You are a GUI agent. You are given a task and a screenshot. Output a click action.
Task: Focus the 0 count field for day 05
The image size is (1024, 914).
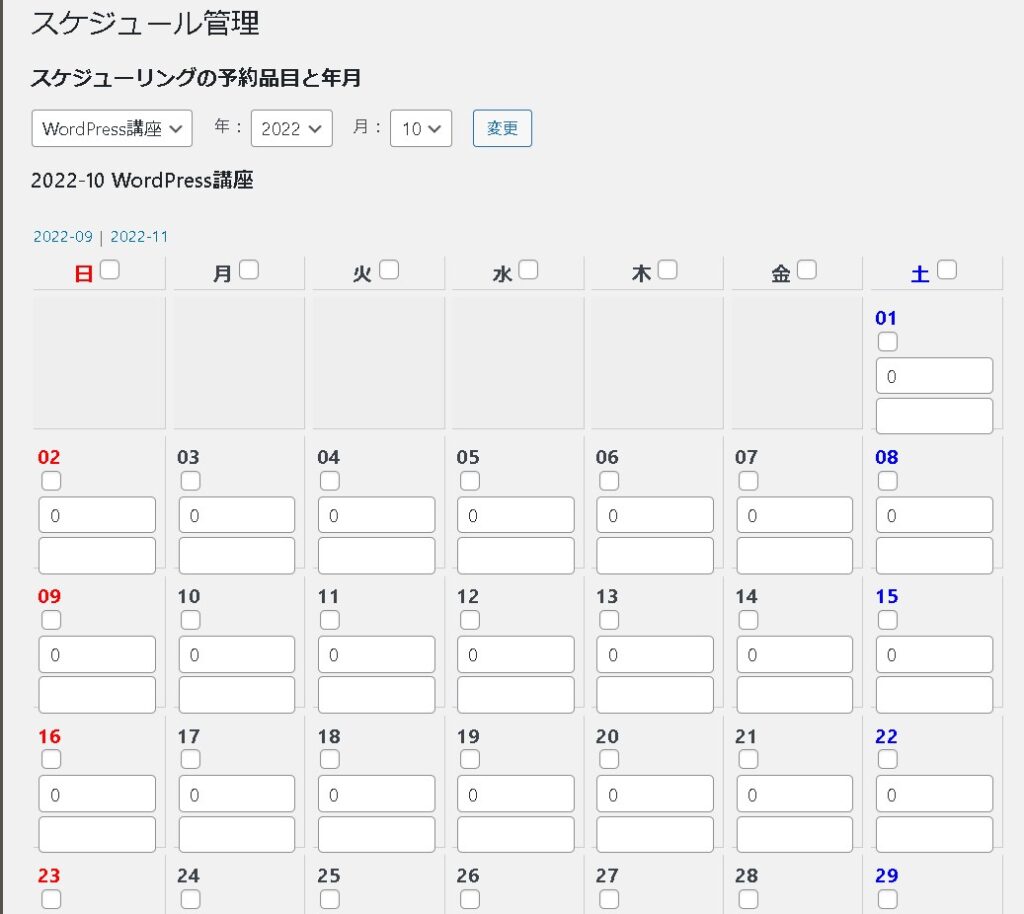pyautogui.click(x=516, y=515)
